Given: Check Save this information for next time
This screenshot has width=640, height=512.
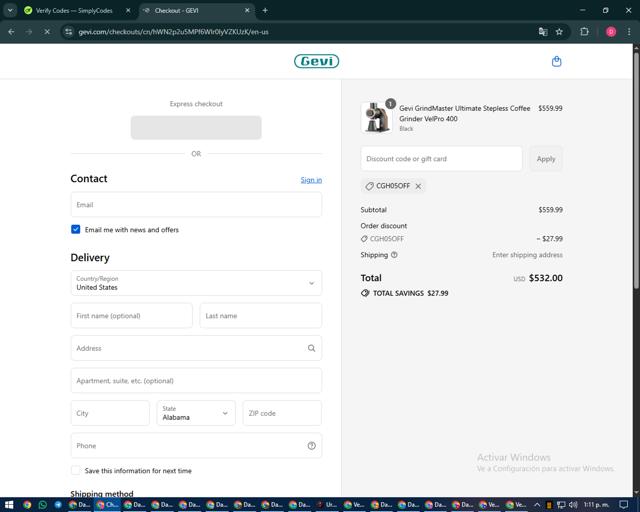Looking at the screenshot, I should [76, 470].
